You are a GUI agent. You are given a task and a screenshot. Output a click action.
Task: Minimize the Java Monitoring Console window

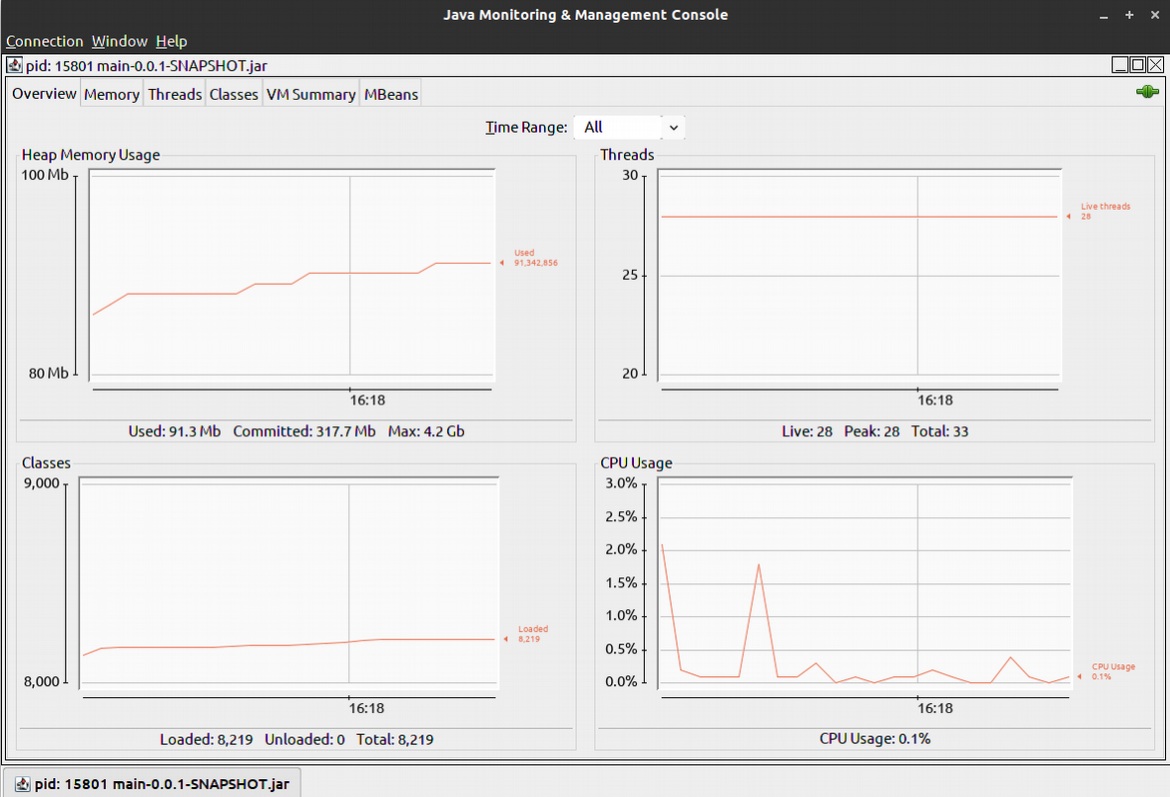[1104, 15]
